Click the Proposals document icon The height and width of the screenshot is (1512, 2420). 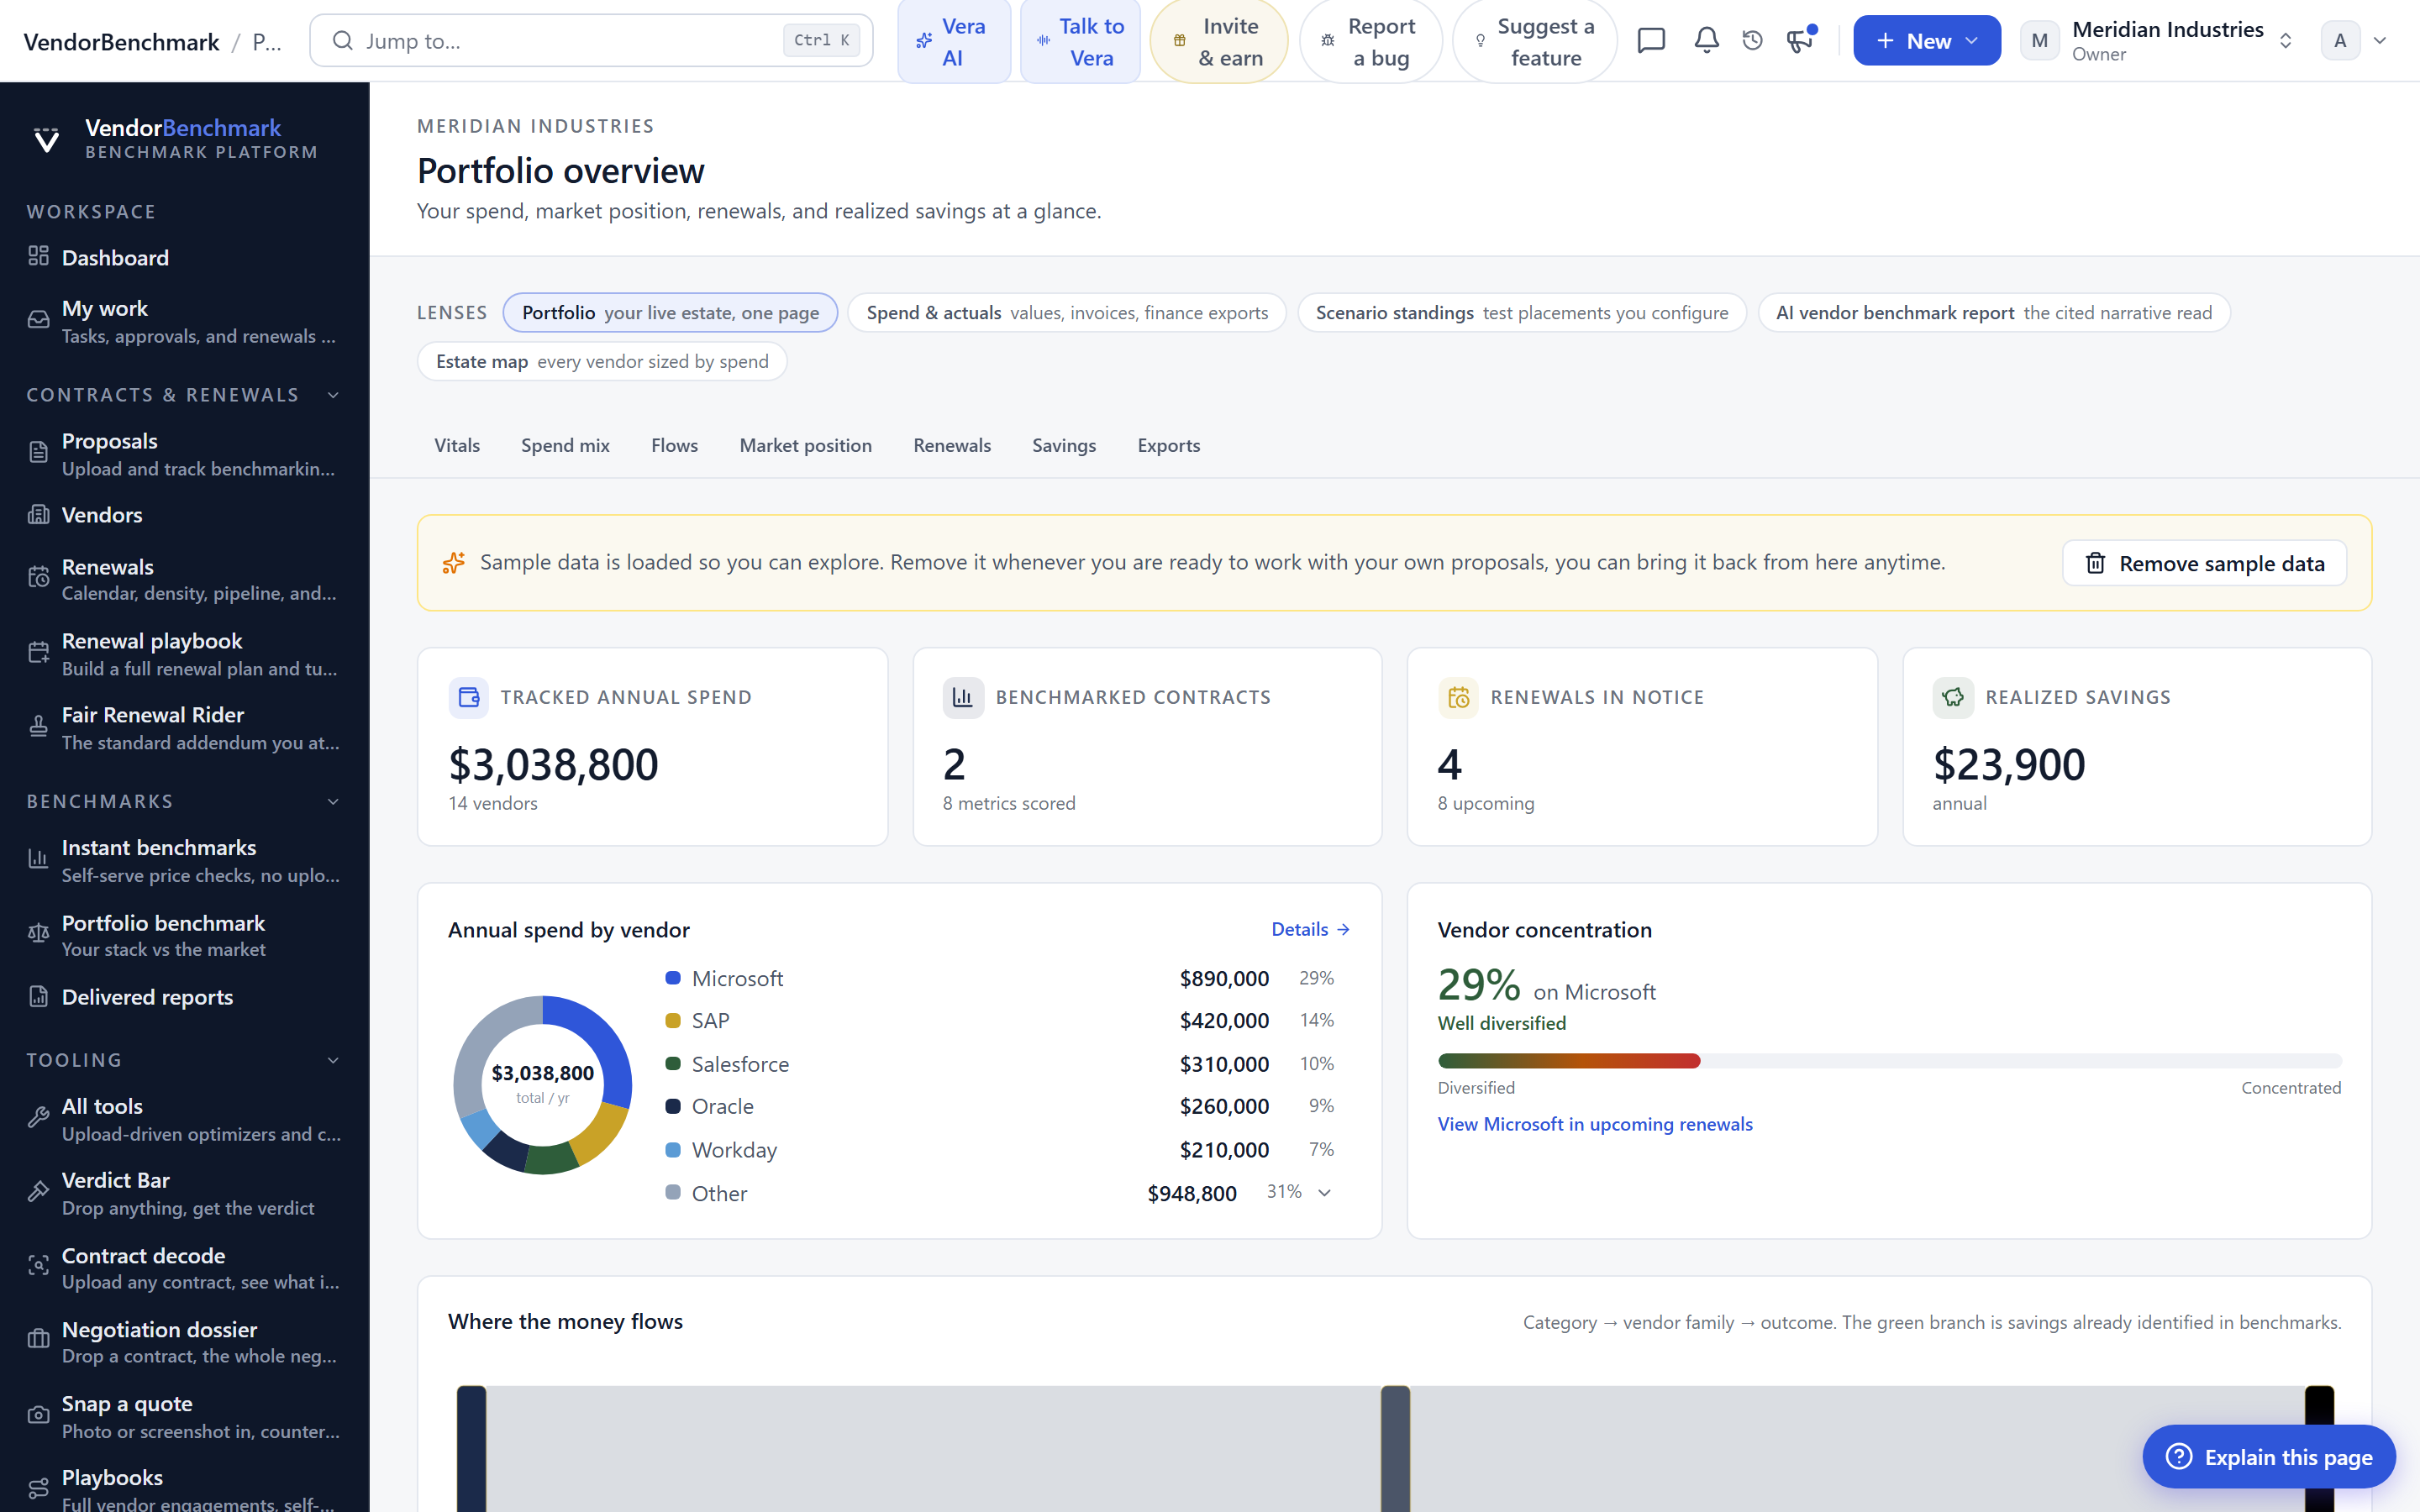(x=38, y=453)
